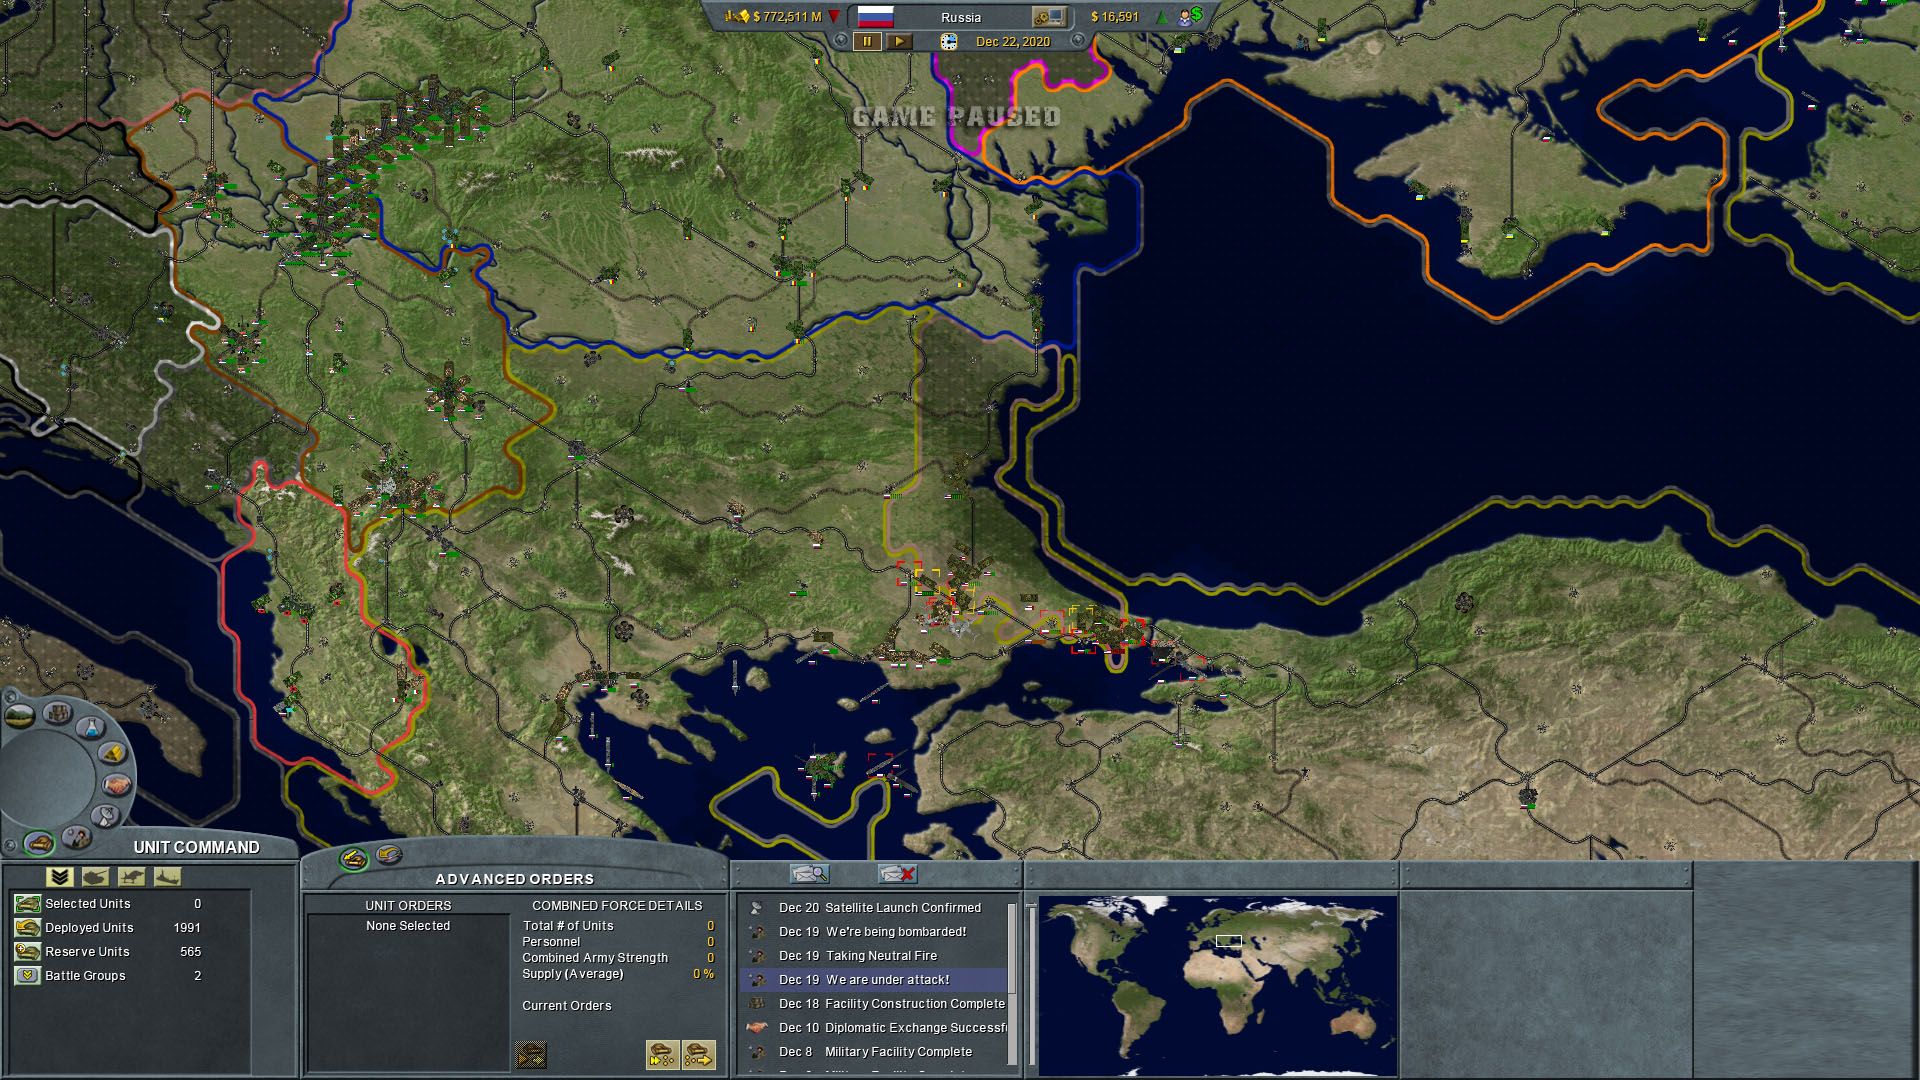Screen dimensions: 1920x1080
Task: Select the Selected Units row icon
Action: 27,903
